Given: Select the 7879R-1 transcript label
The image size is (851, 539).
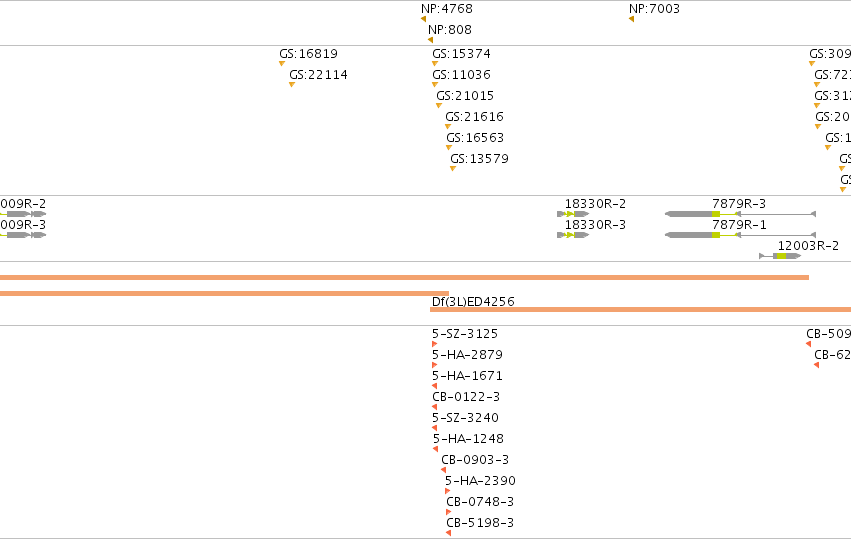Looking at the screenshot, I should (739, 225).
